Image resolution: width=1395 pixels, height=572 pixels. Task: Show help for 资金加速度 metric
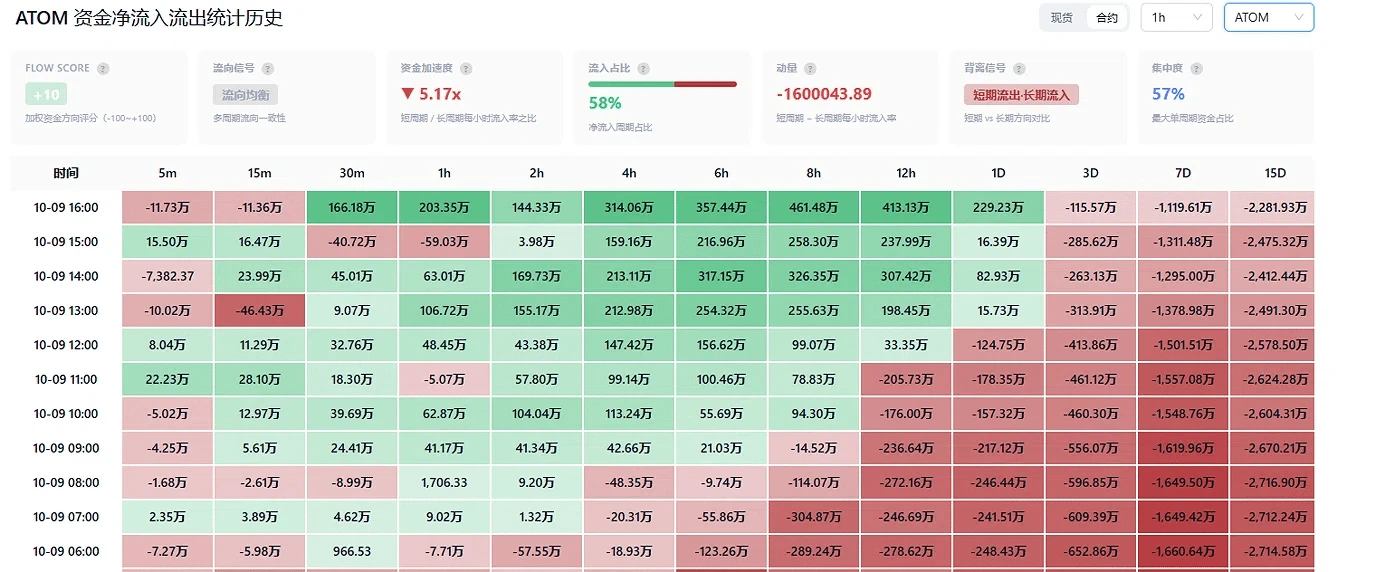click(466, 69)
